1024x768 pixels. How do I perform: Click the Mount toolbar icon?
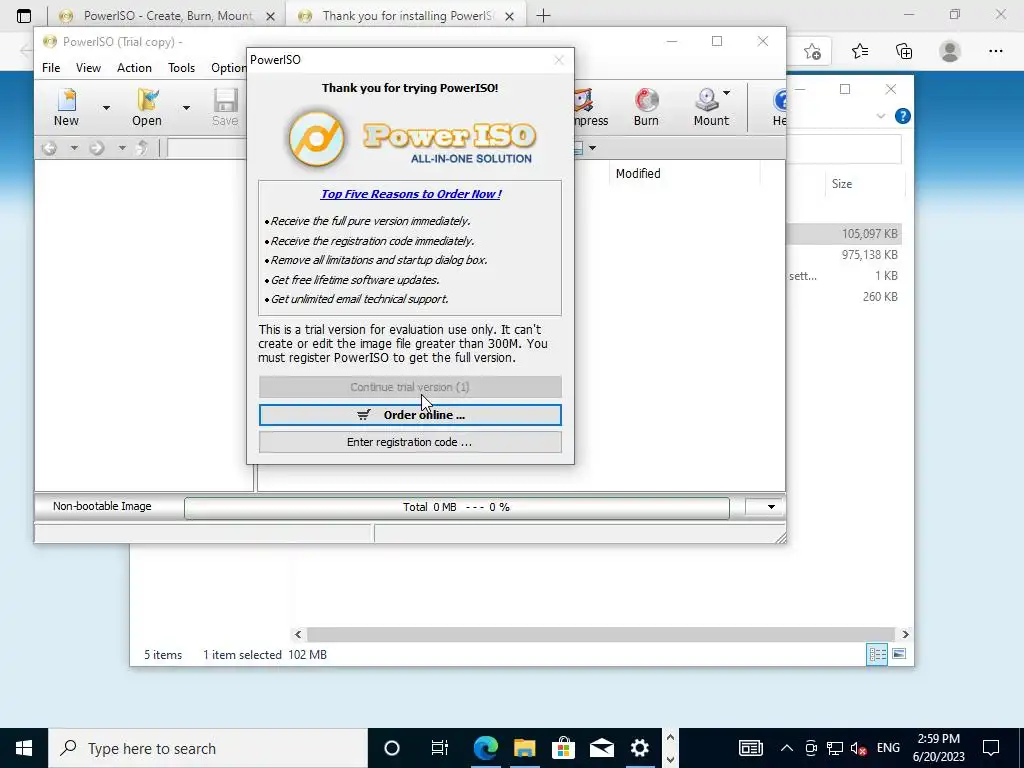[x=711, y=107]
